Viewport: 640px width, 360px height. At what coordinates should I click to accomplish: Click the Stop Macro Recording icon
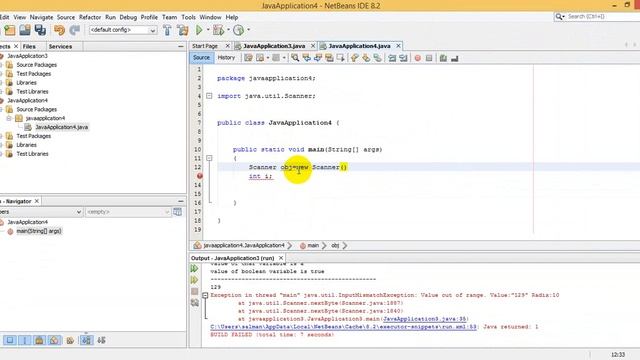click(429, 58)
